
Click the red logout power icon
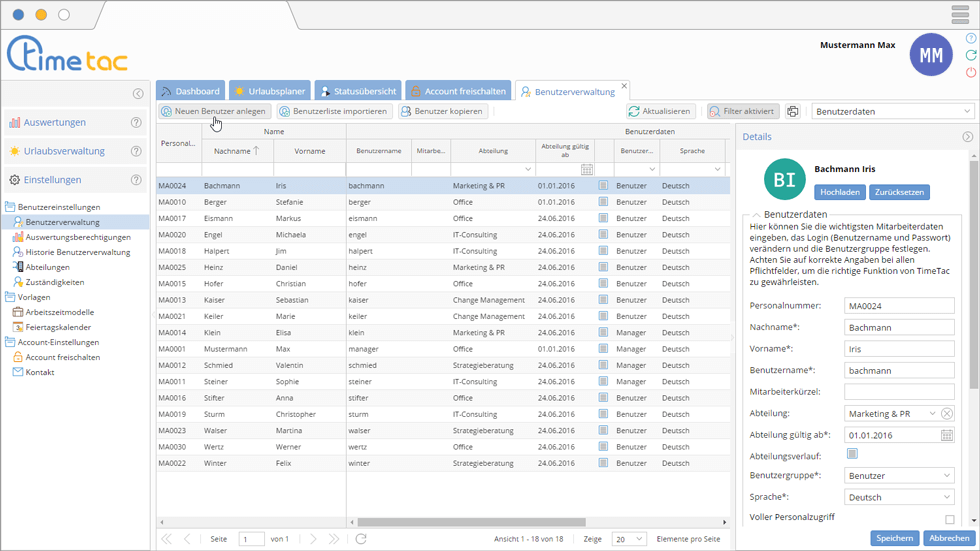tap(971, 73)
